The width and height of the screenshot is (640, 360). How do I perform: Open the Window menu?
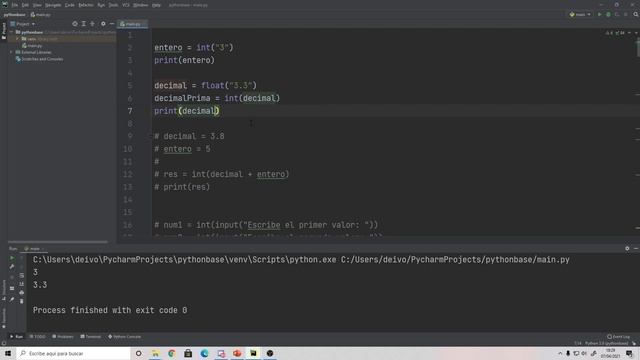pos(141,5)
